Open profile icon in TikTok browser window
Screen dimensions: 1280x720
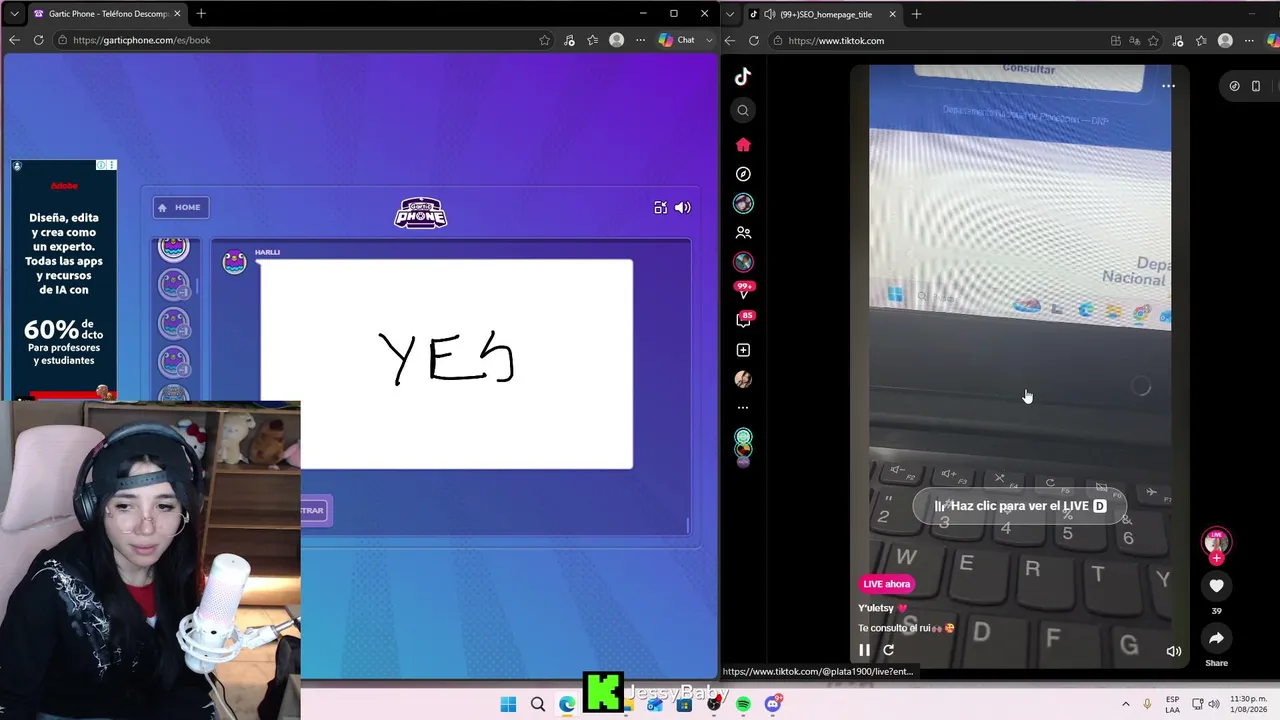[1225, 41]
